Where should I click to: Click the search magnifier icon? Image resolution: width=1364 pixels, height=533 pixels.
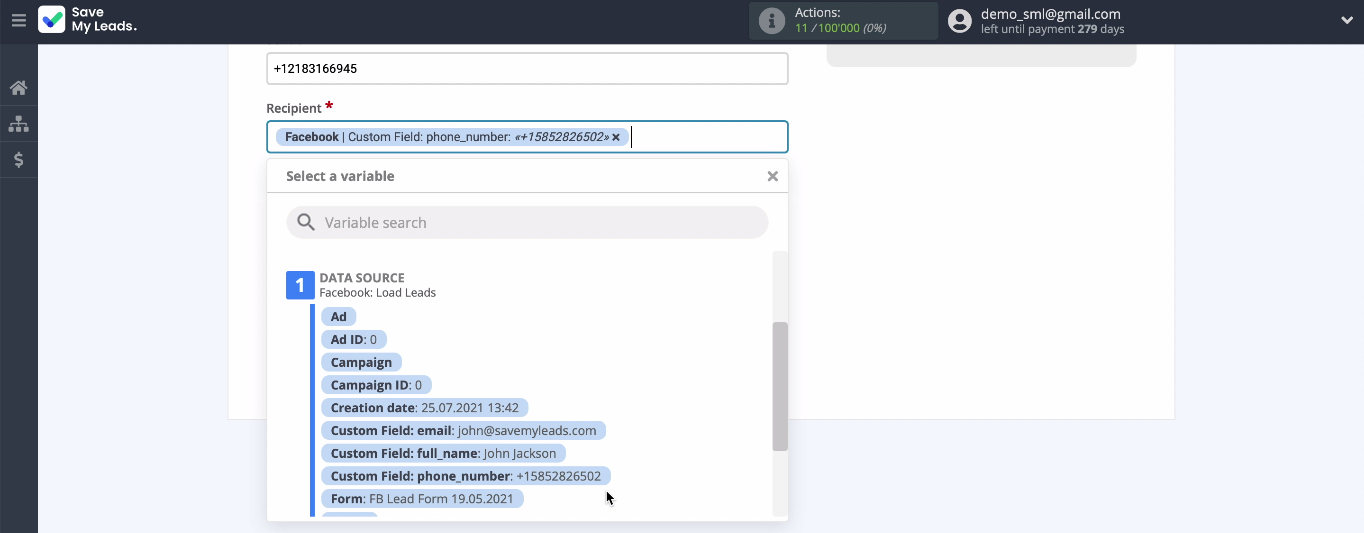(306, 222)
